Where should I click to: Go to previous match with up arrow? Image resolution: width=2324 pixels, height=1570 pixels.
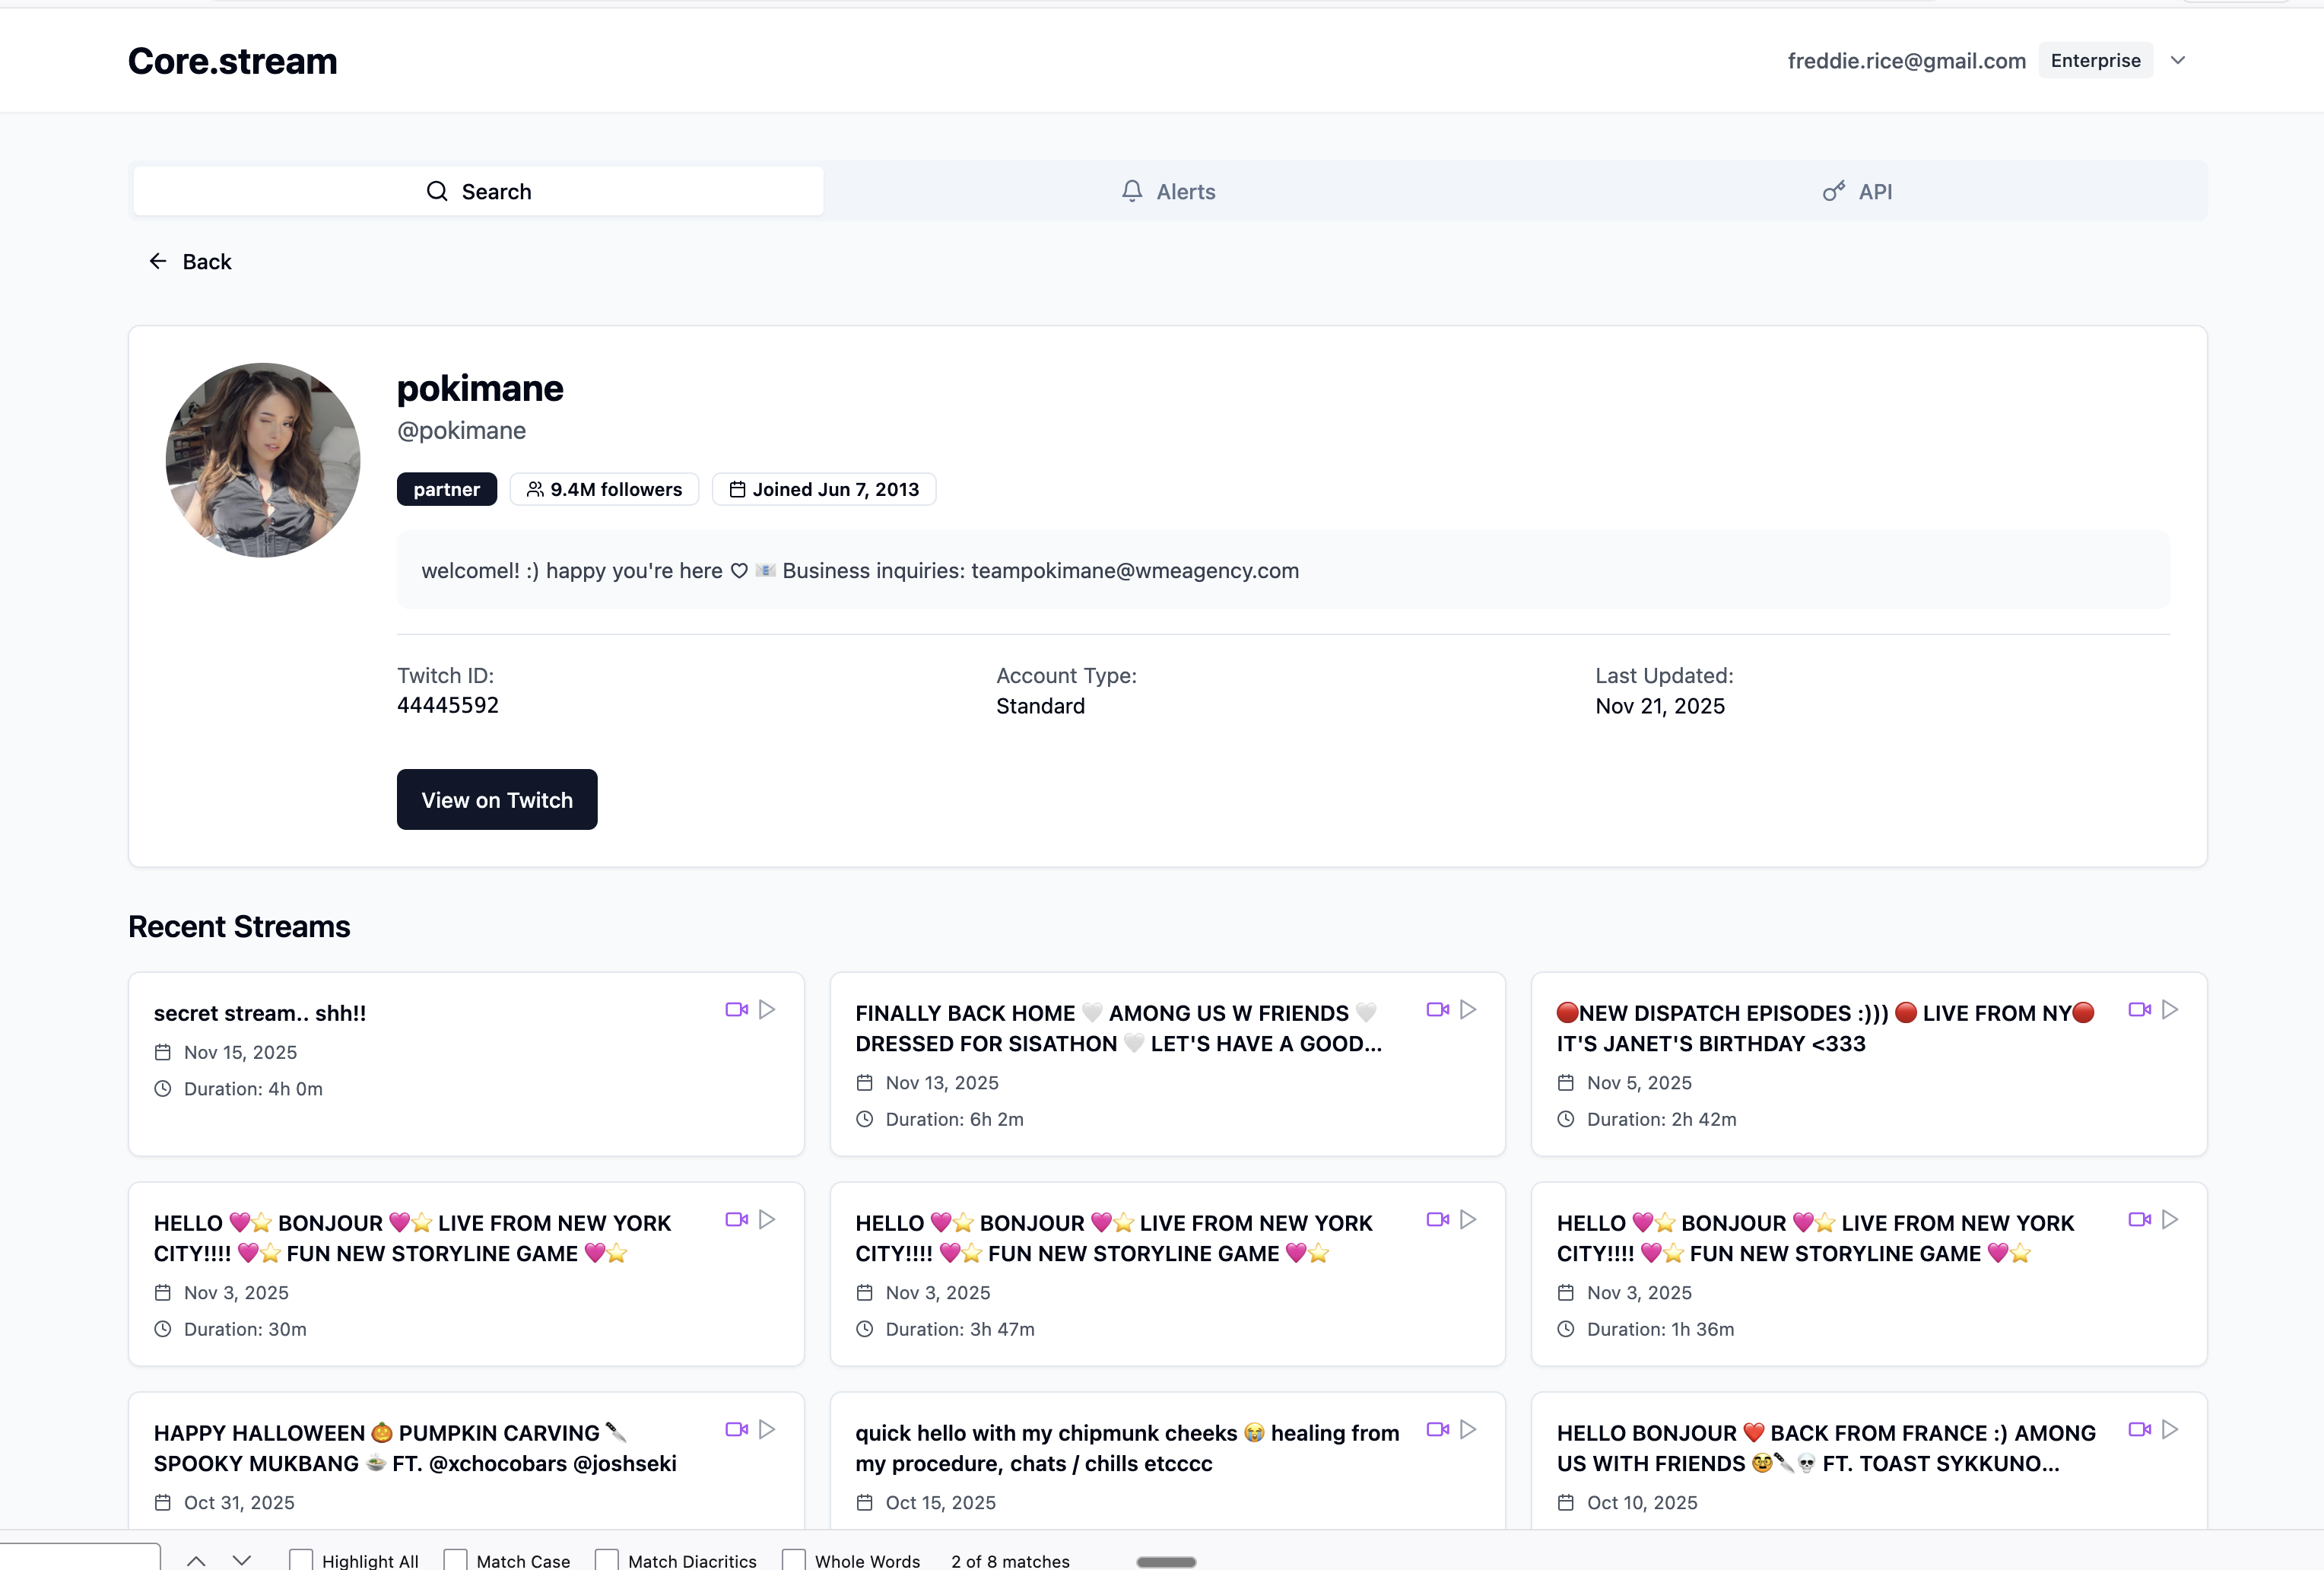click(196, 1559)
